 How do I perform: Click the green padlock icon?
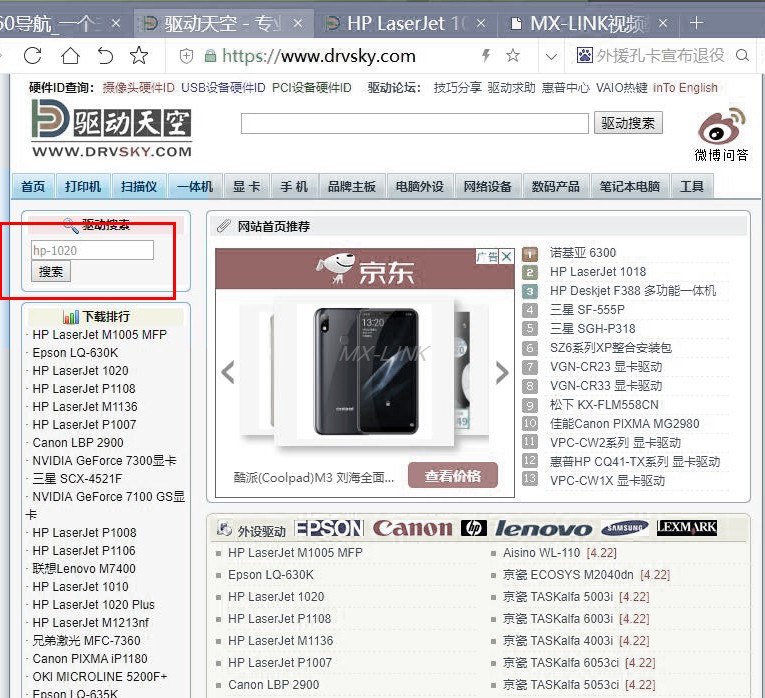click(210, 56)
